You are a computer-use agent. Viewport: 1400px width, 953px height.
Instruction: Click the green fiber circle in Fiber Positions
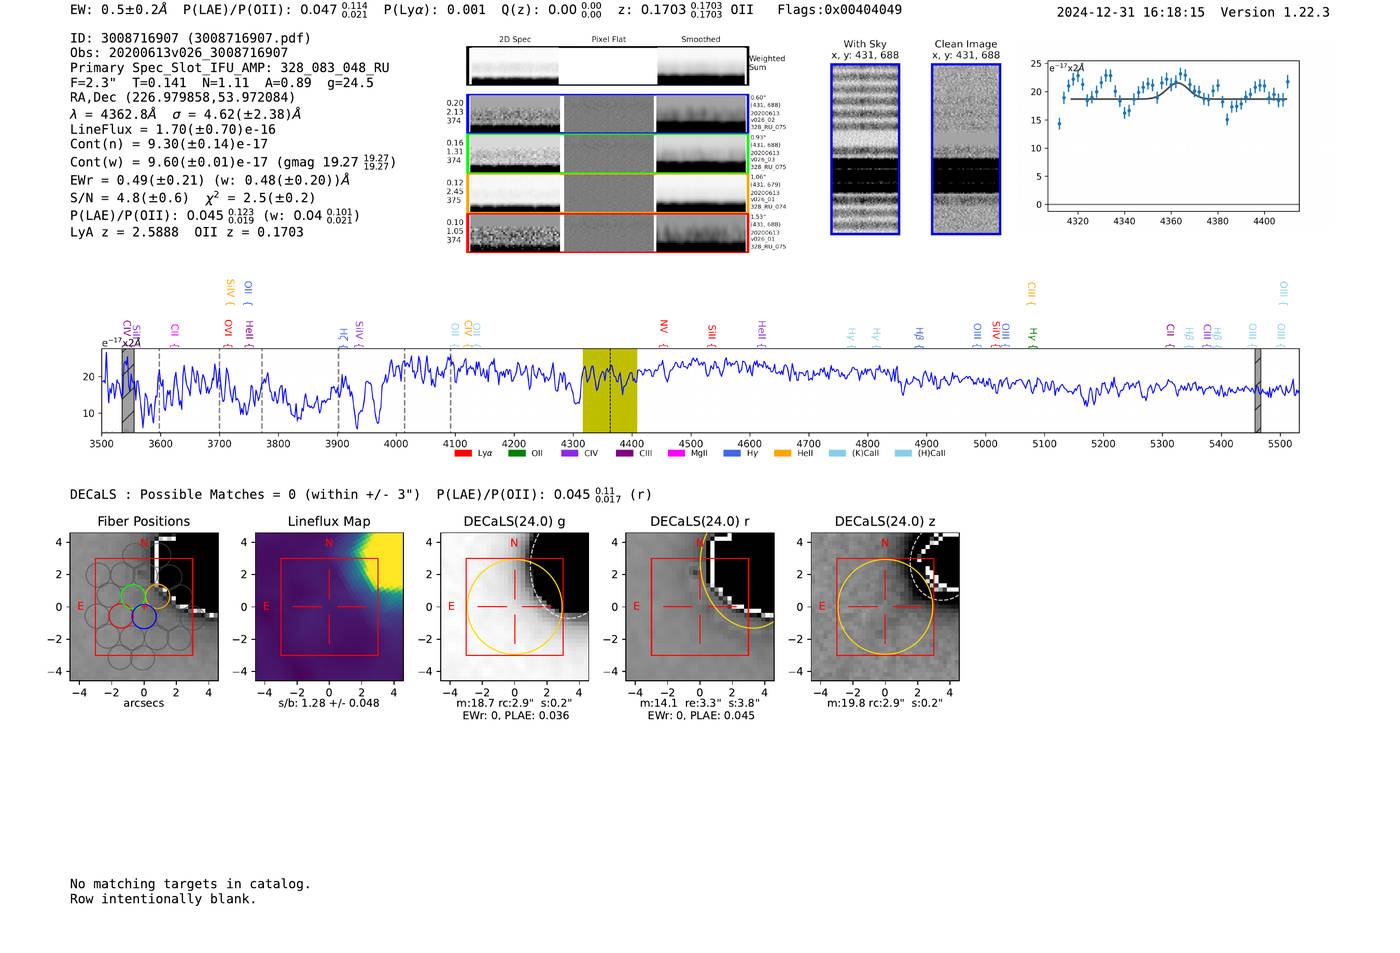tap(132, 596)
